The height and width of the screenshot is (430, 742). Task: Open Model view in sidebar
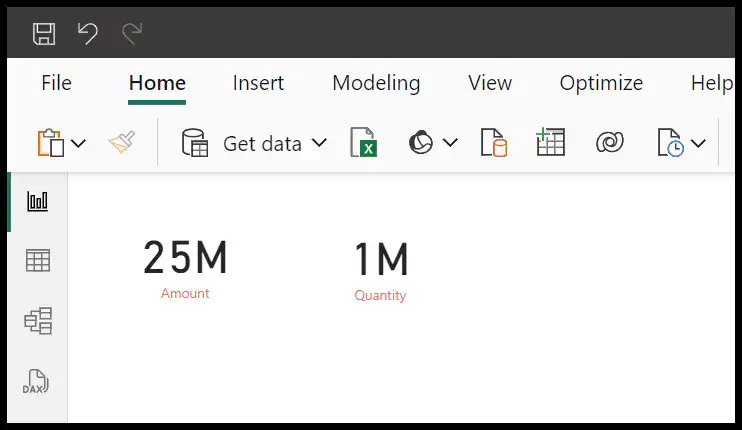(38, 320)
